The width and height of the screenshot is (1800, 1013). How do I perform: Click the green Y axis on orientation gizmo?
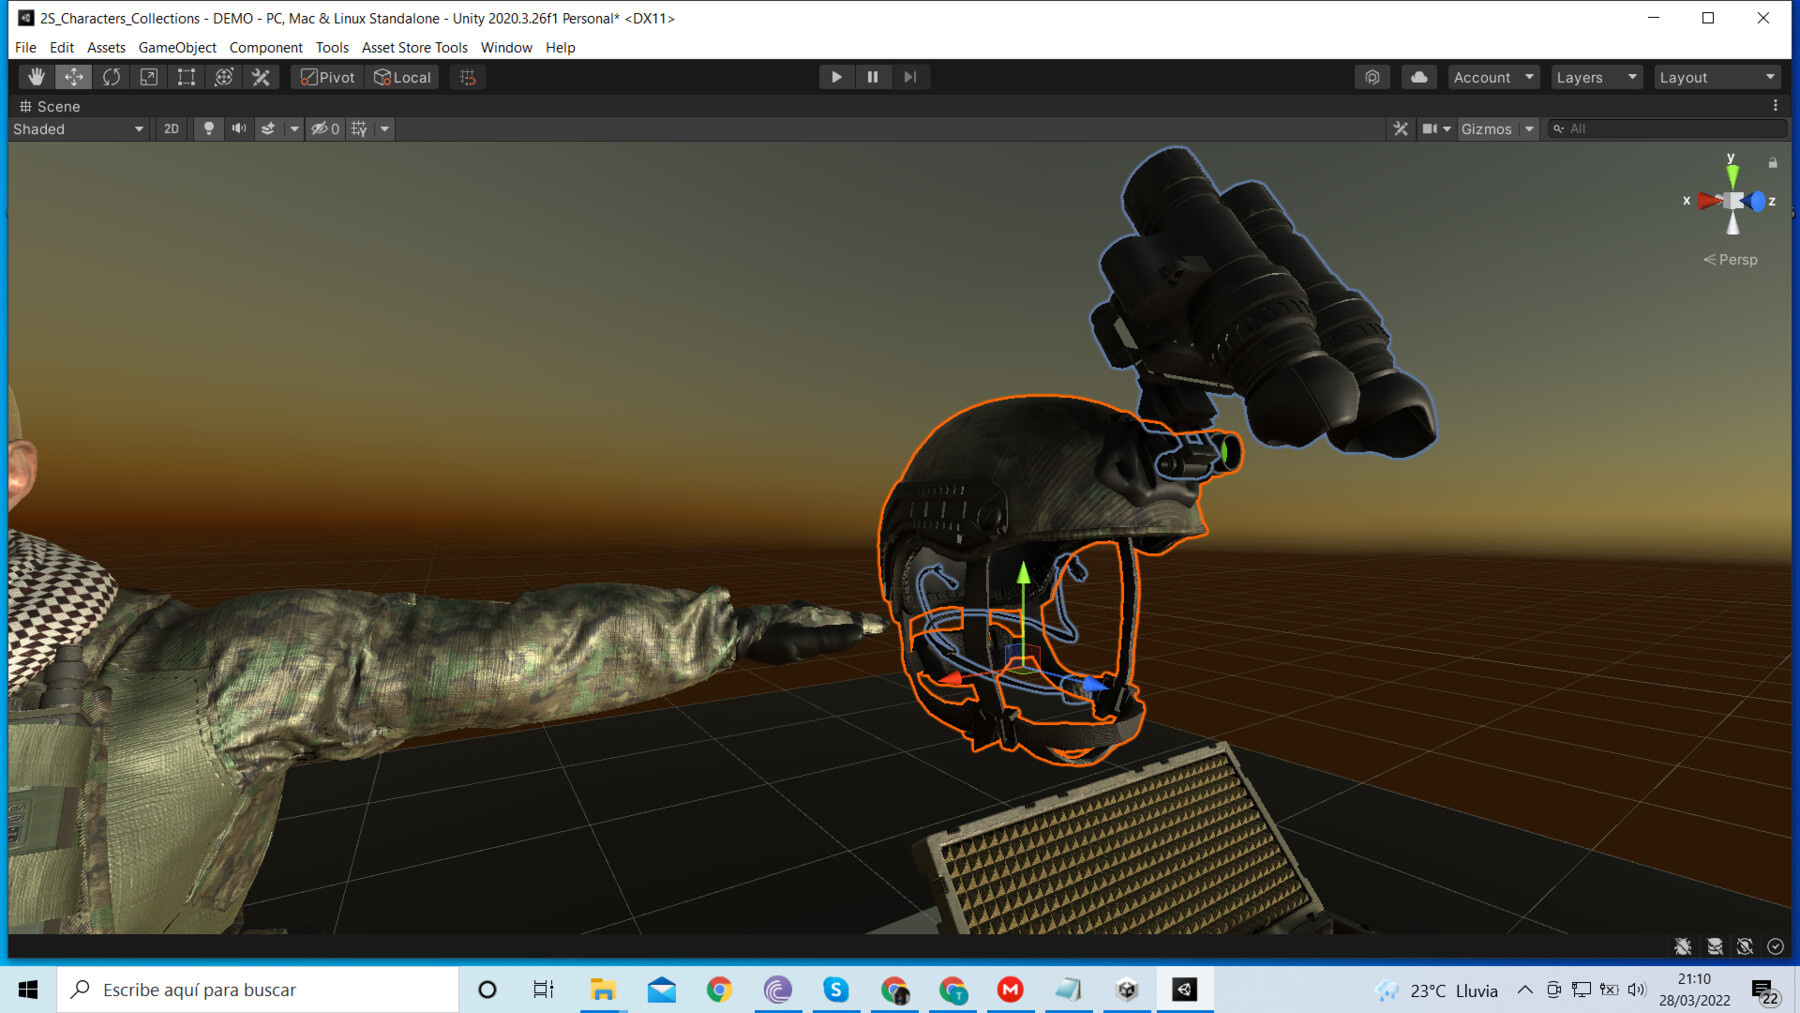pyautogui.click(x=1732, y=174)
